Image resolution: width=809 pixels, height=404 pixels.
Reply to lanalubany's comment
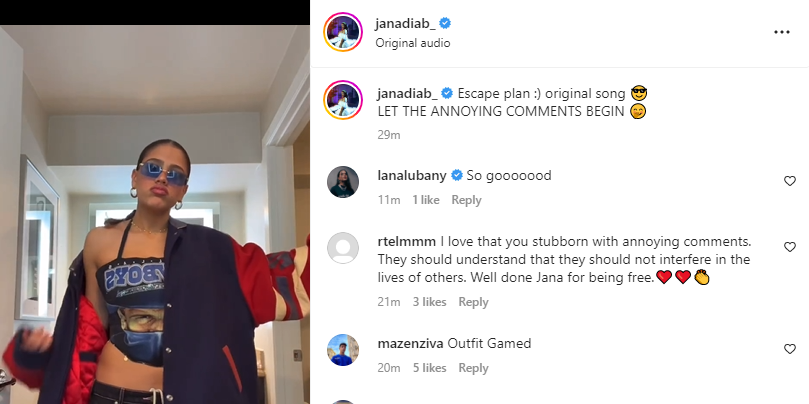tap(466, 200)
